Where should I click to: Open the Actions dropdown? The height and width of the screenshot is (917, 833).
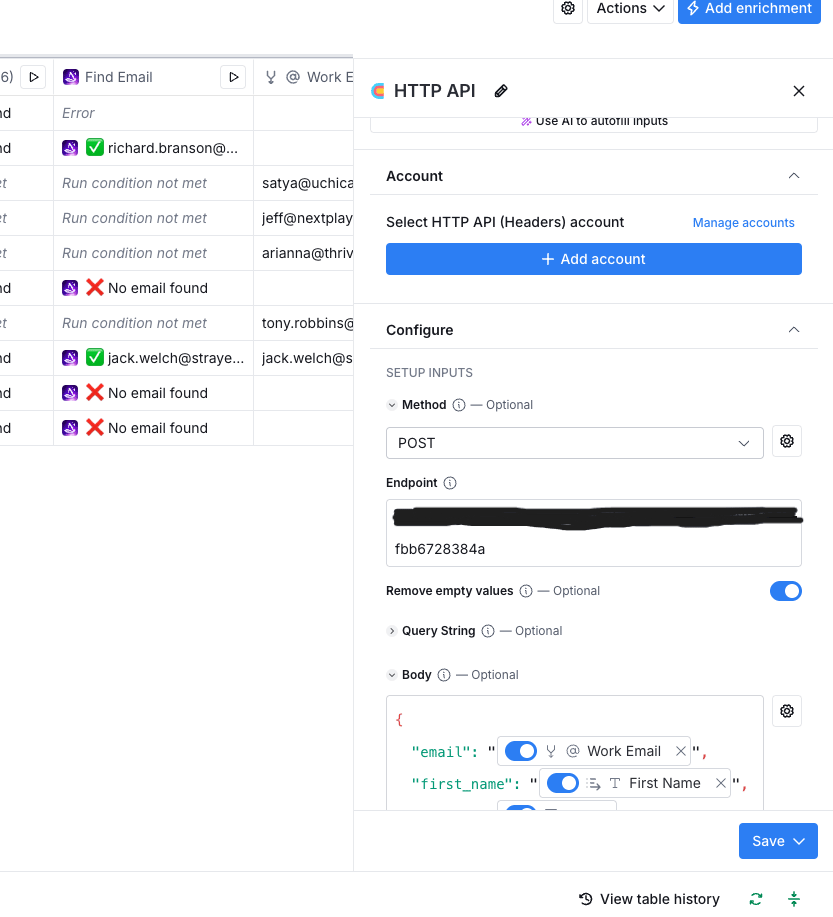631,9
